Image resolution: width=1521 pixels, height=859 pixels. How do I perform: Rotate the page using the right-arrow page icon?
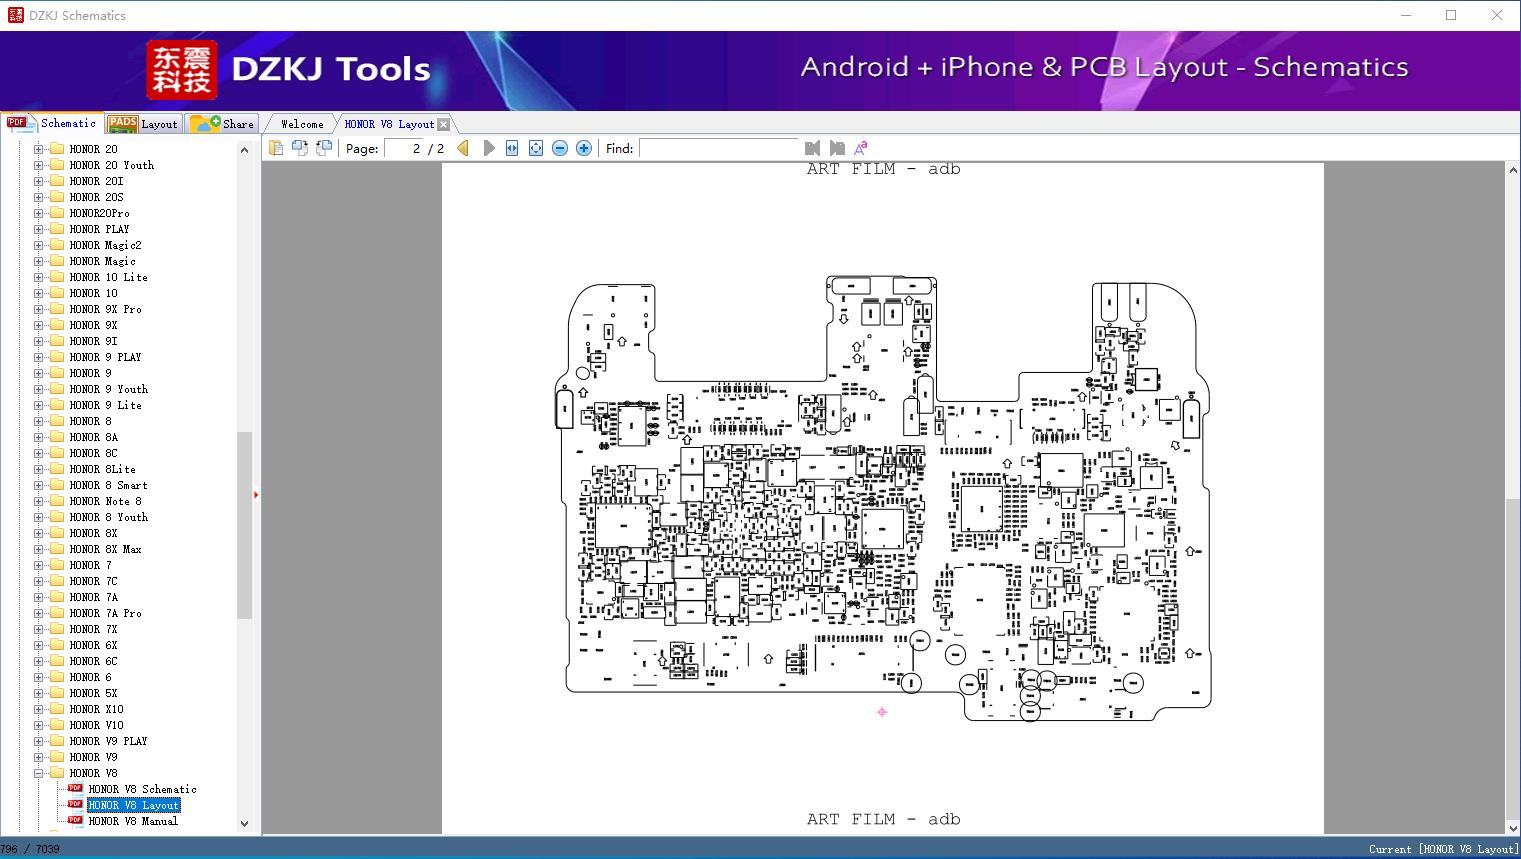(x=300, y=148)
